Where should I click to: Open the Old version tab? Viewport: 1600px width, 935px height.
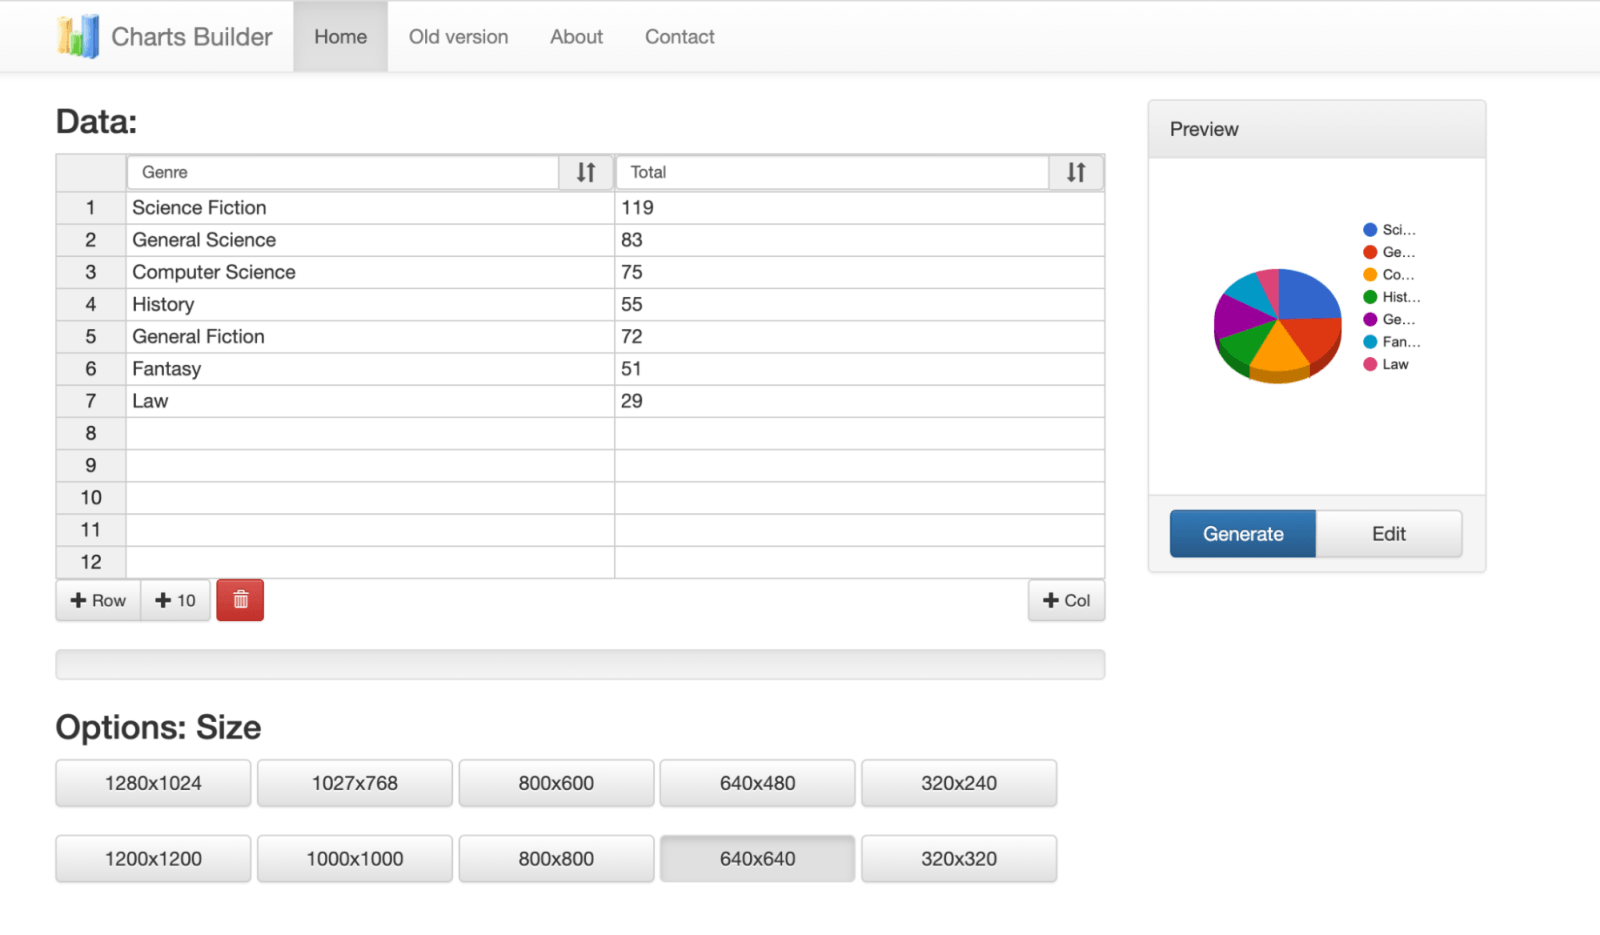click(458, 37)
